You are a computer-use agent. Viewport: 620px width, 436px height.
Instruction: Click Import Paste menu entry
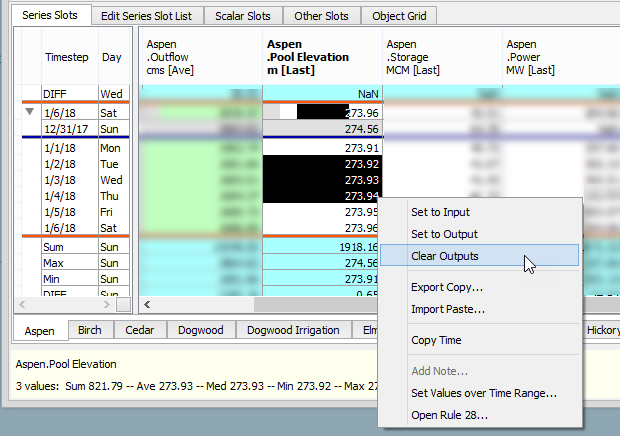pos(448,309)
